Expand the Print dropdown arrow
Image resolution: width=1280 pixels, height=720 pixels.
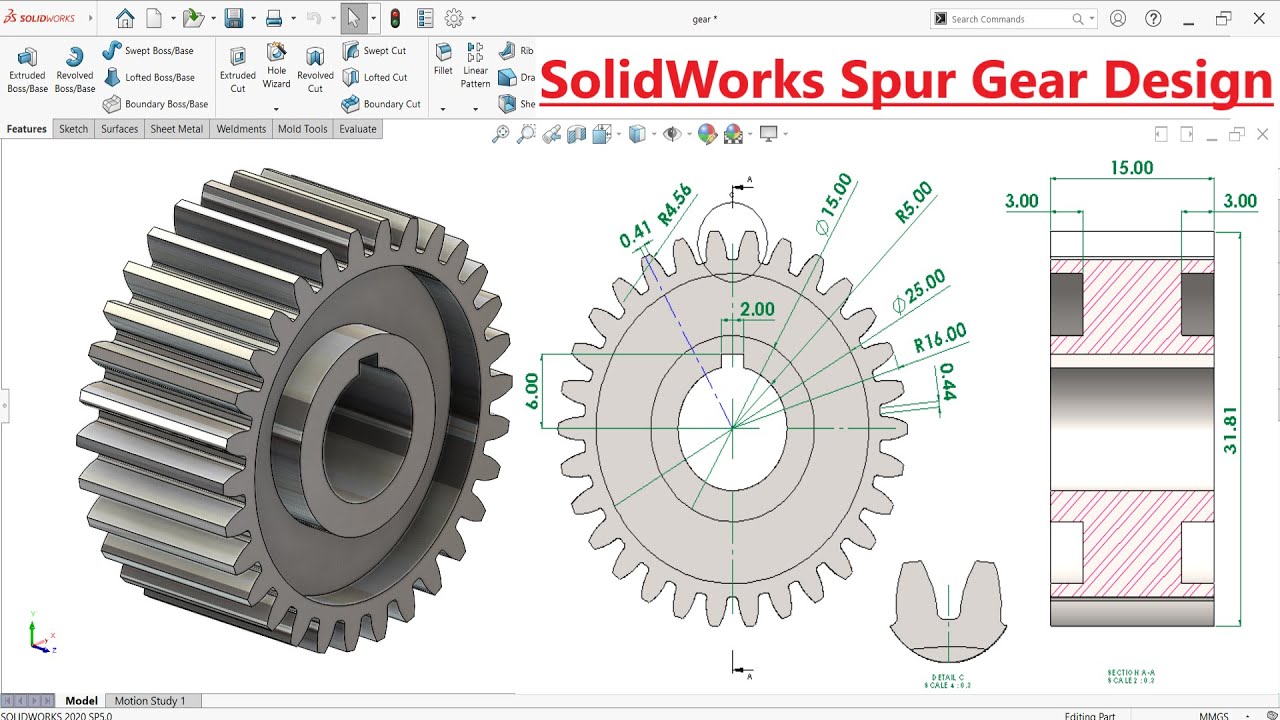click(x=292, y=19)
